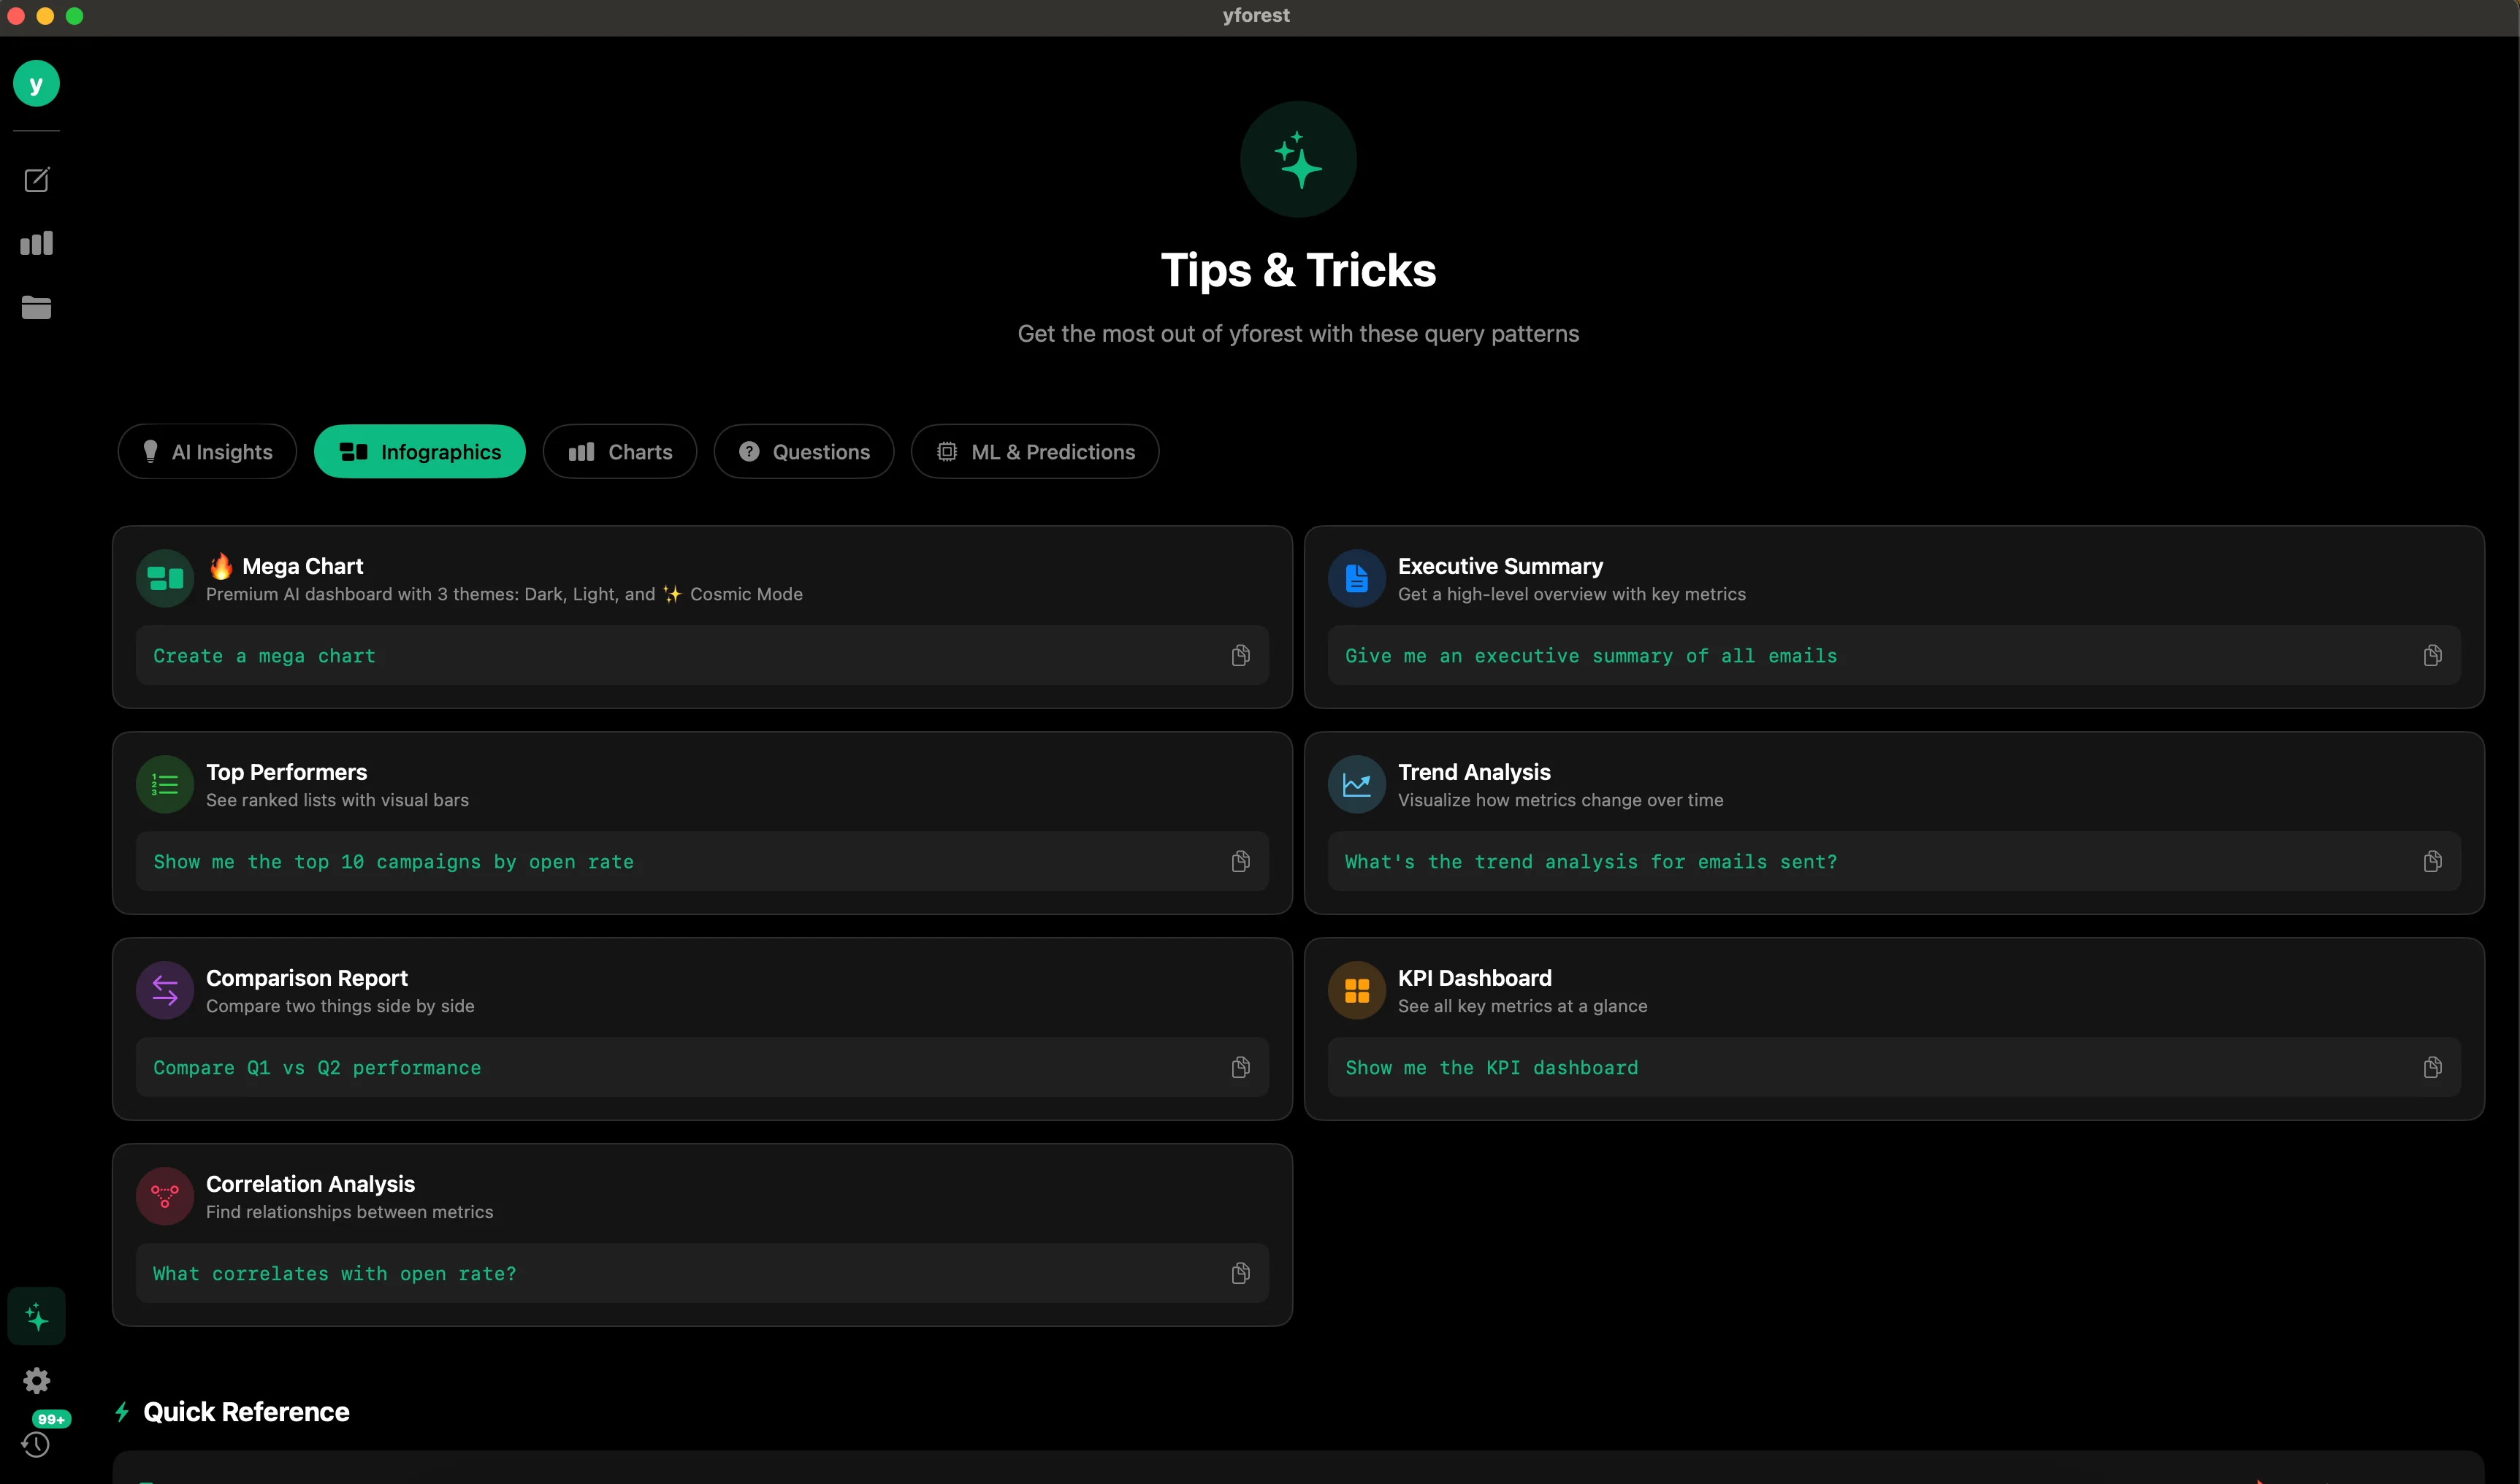The height and width of the screenshot is (1484, 2520).
Task: Copy the 'Compare Q1 vs Q2 performance' query
Action: [1240, 1068]
